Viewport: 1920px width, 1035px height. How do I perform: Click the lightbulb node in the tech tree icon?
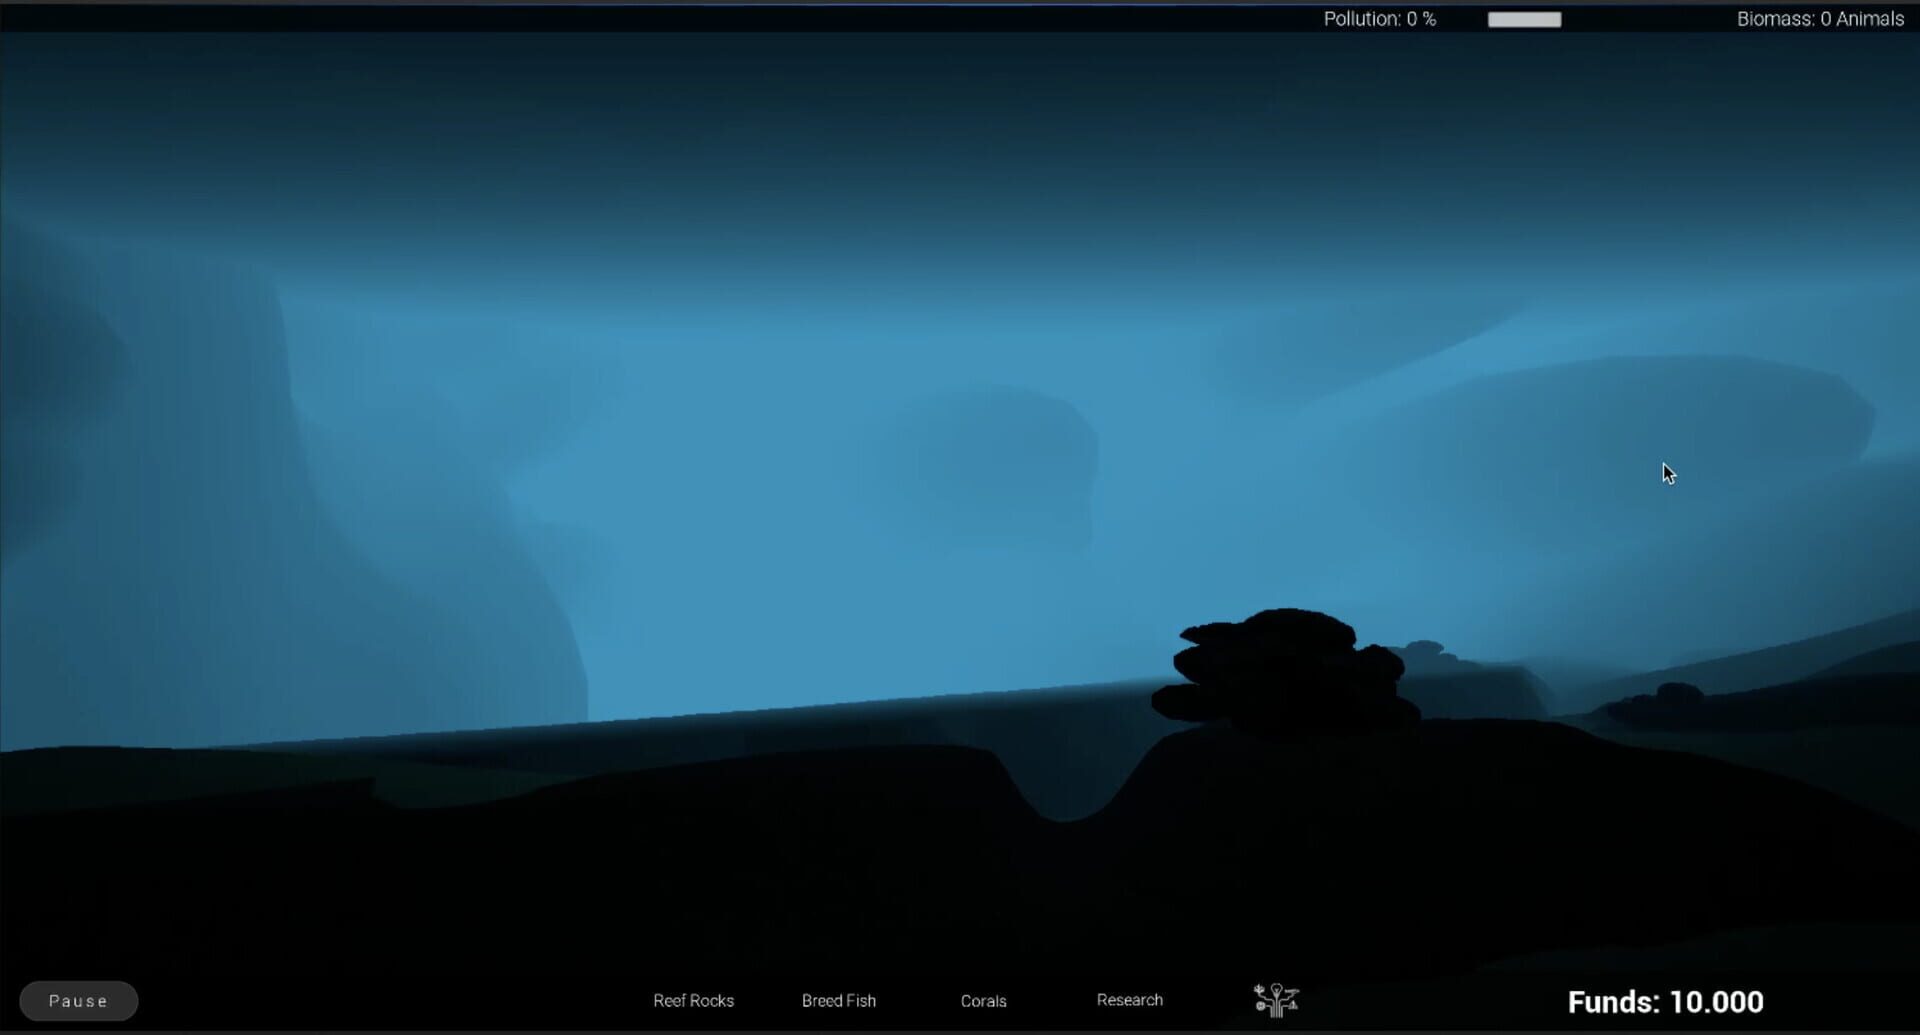[x=1277, y=990]
